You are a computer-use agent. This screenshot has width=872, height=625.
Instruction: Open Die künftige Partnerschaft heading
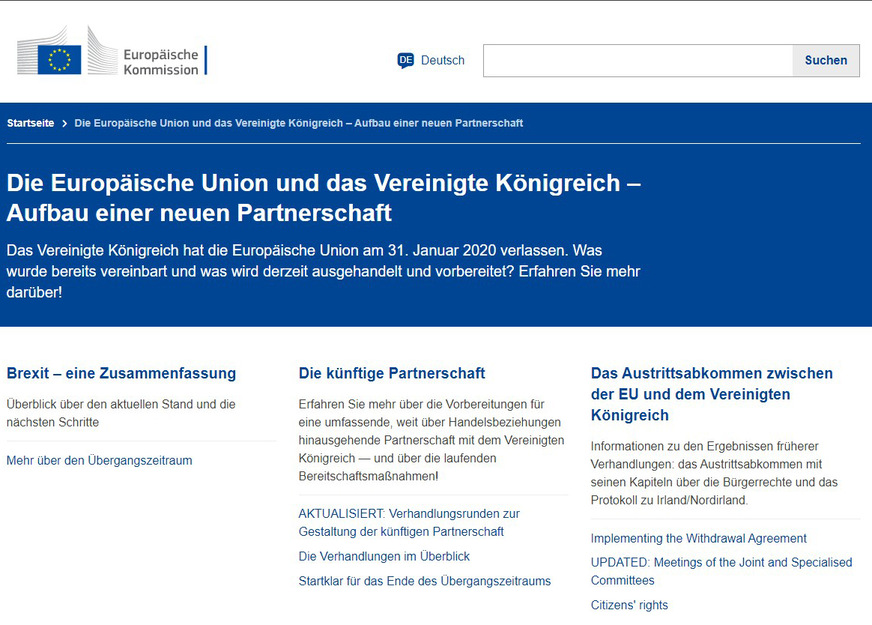392,373
